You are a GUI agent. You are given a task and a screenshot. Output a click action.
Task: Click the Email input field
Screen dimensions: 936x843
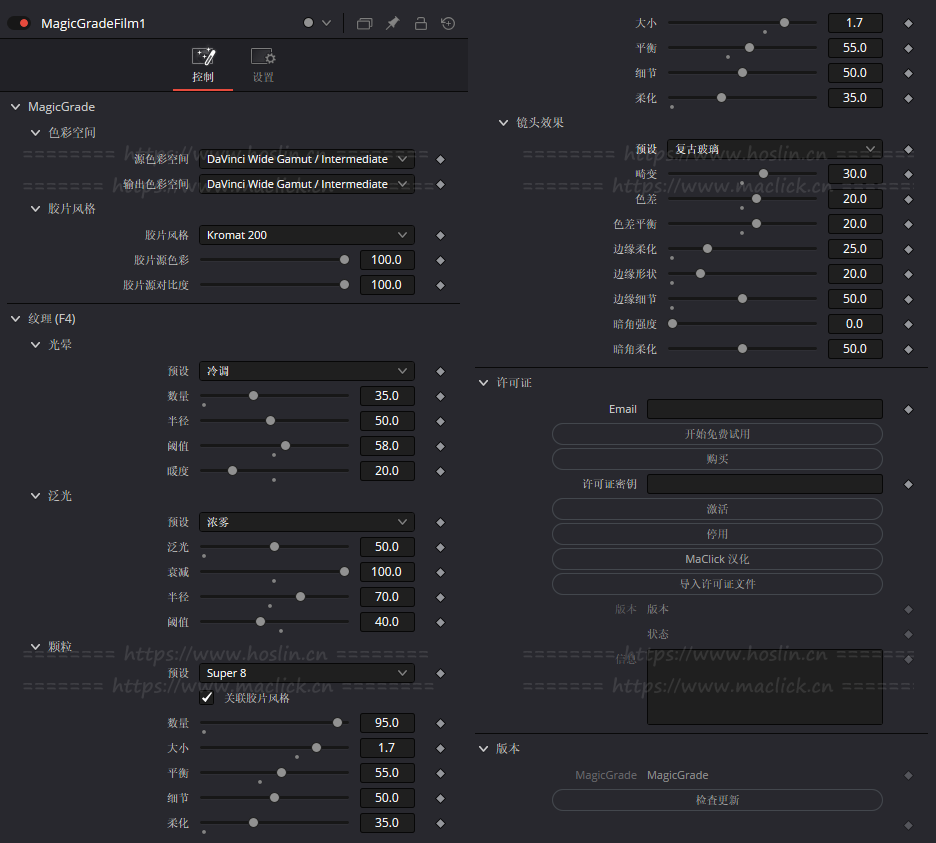[765, 409]
